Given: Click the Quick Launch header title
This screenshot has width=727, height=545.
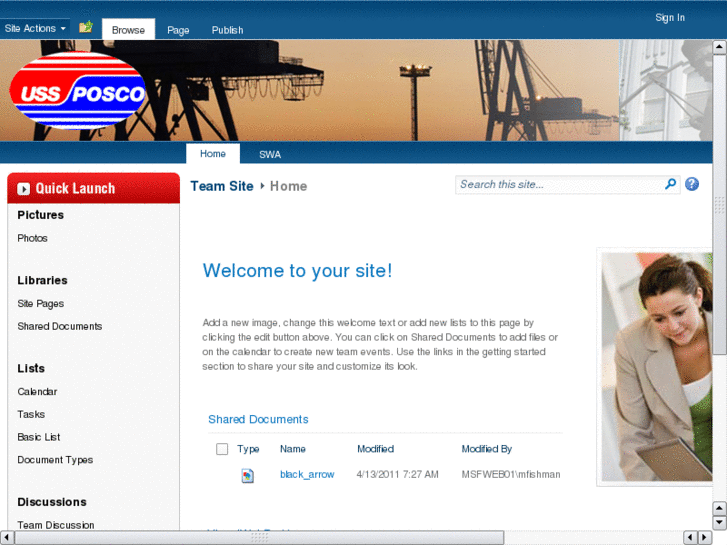Looking at the screenshot, I should click(75, 188).
